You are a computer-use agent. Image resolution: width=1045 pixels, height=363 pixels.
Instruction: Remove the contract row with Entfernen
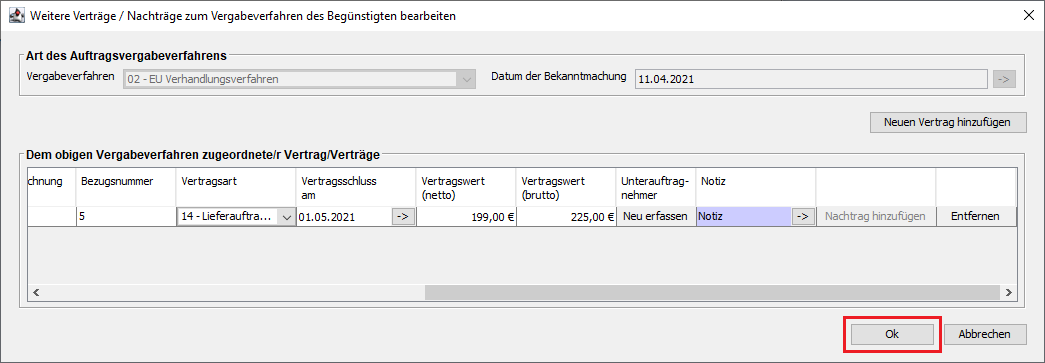coord(976,216)
